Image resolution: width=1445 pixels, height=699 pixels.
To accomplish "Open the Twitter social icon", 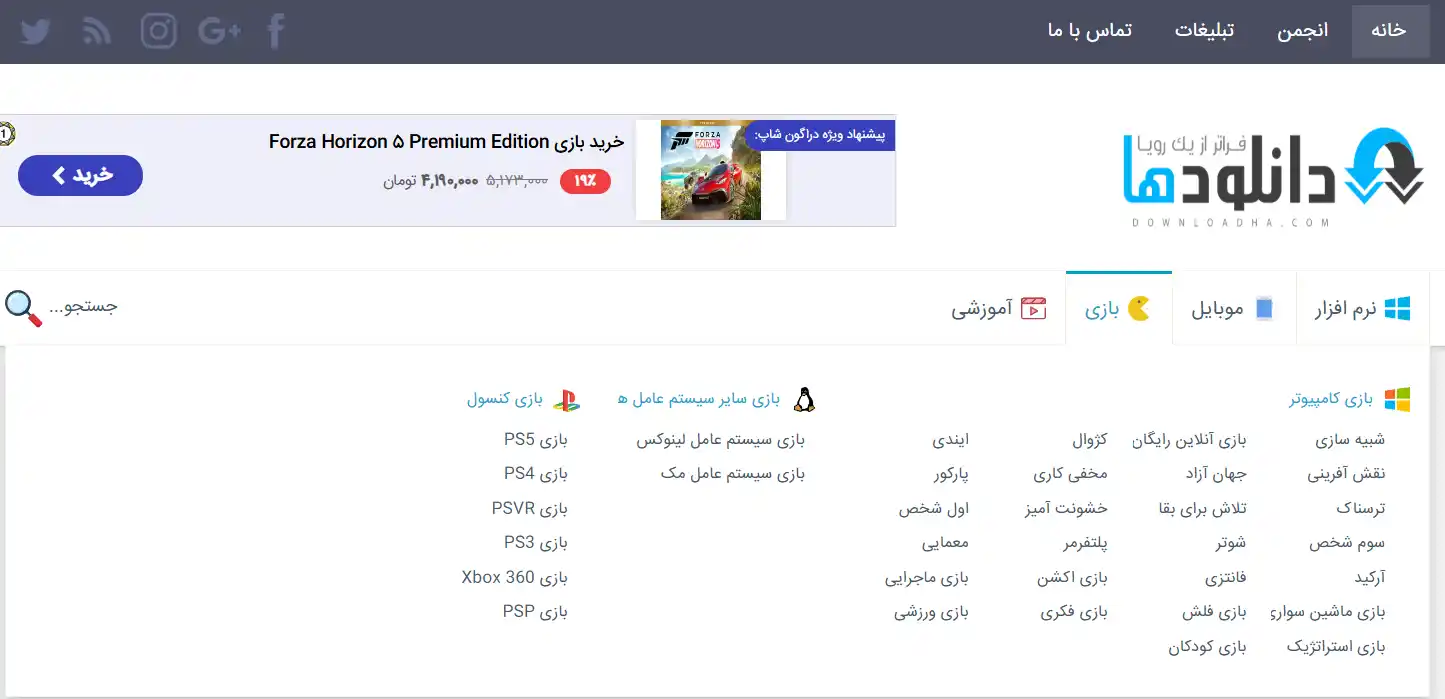I will coord(35,31).
